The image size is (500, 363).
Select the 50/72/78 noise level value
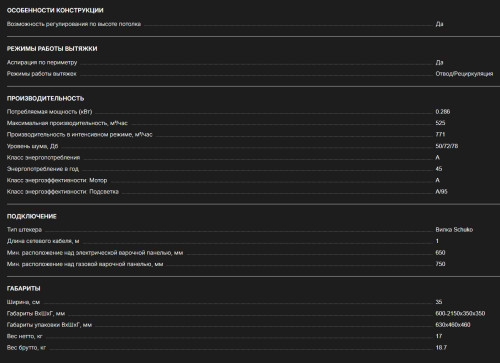click(x=446, y=146)
